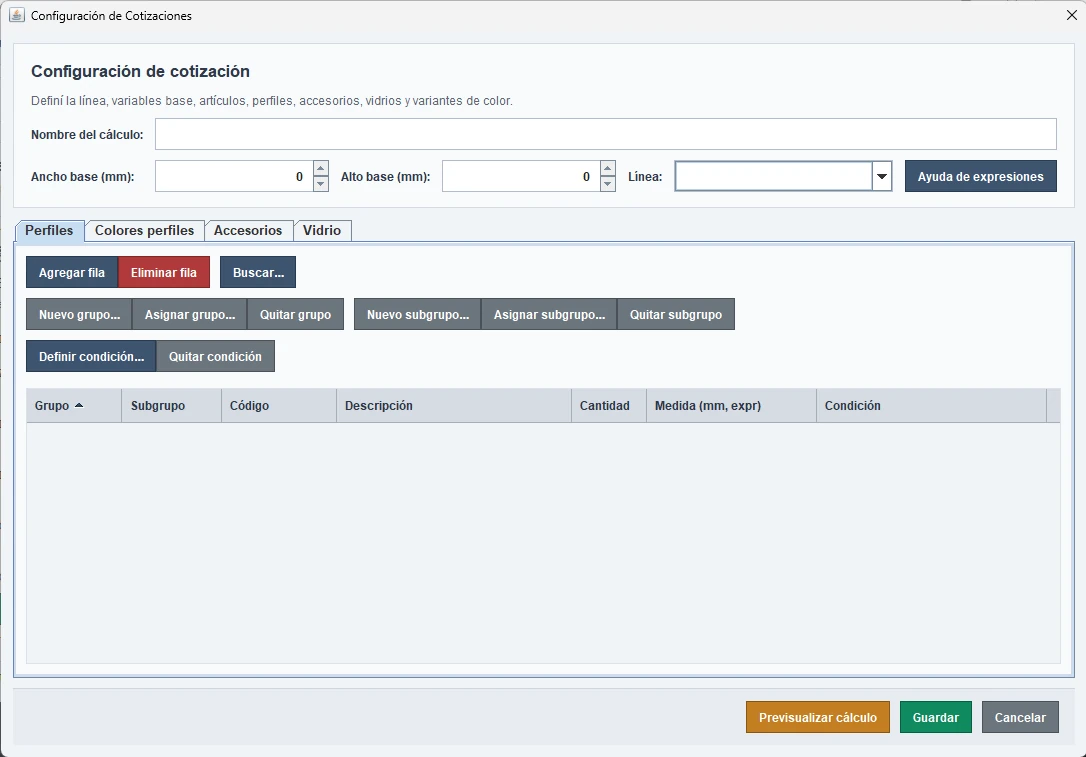
Task: Click Agregar fila button
Action: pos(72,272)
